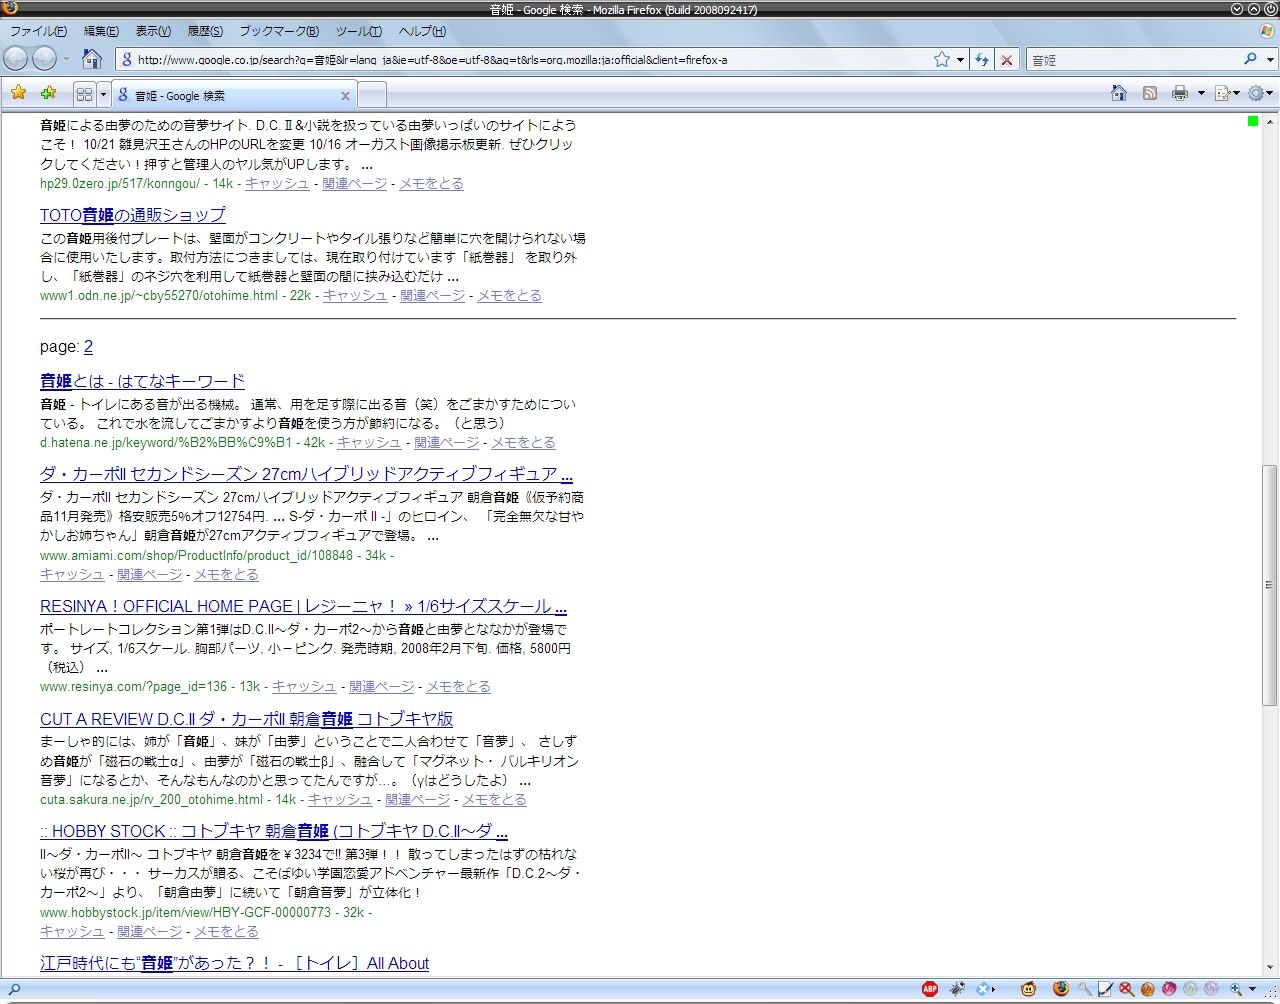Open the 江戸時代にも音姫があった All About link
Viewport: 1280px width, 1004px height.
click(x=234, y=963)
